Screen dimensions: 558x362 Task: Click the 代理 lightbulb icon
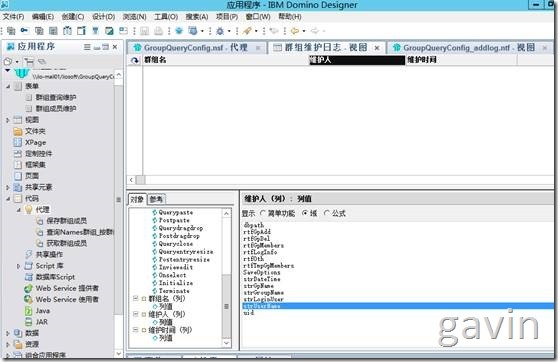pyautogui.click(x=28, y=210)
